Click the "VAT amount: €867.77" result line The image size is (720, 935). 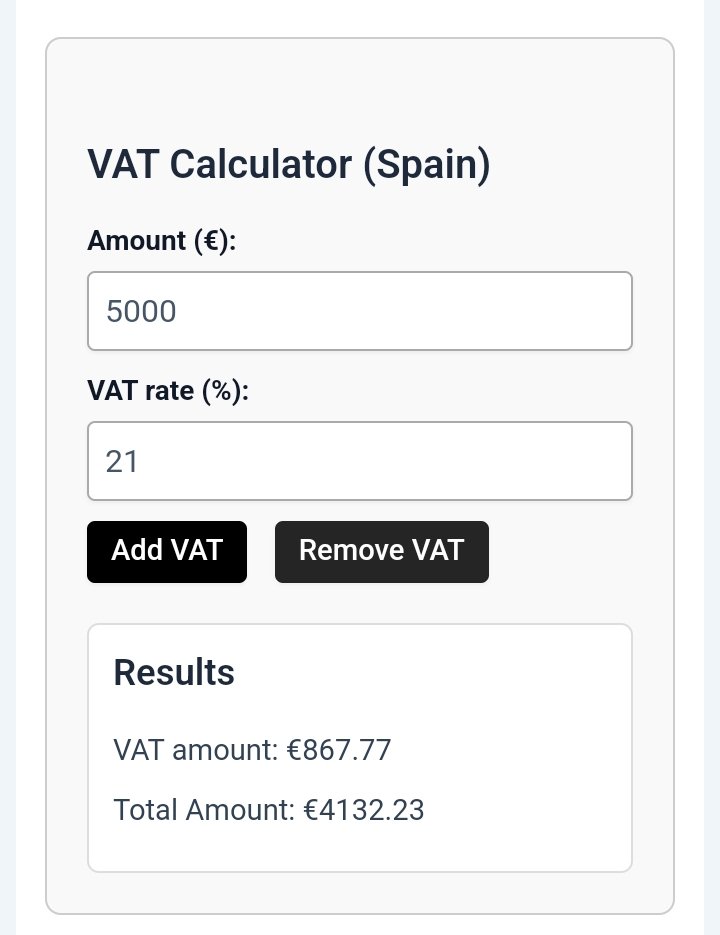pyautogui.click(x=252, y=750)
